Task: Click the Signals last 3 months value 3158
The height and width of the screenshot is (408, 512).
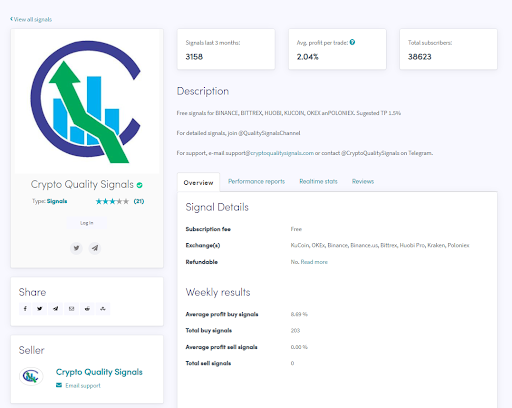Action: click(x=194, y=57)
